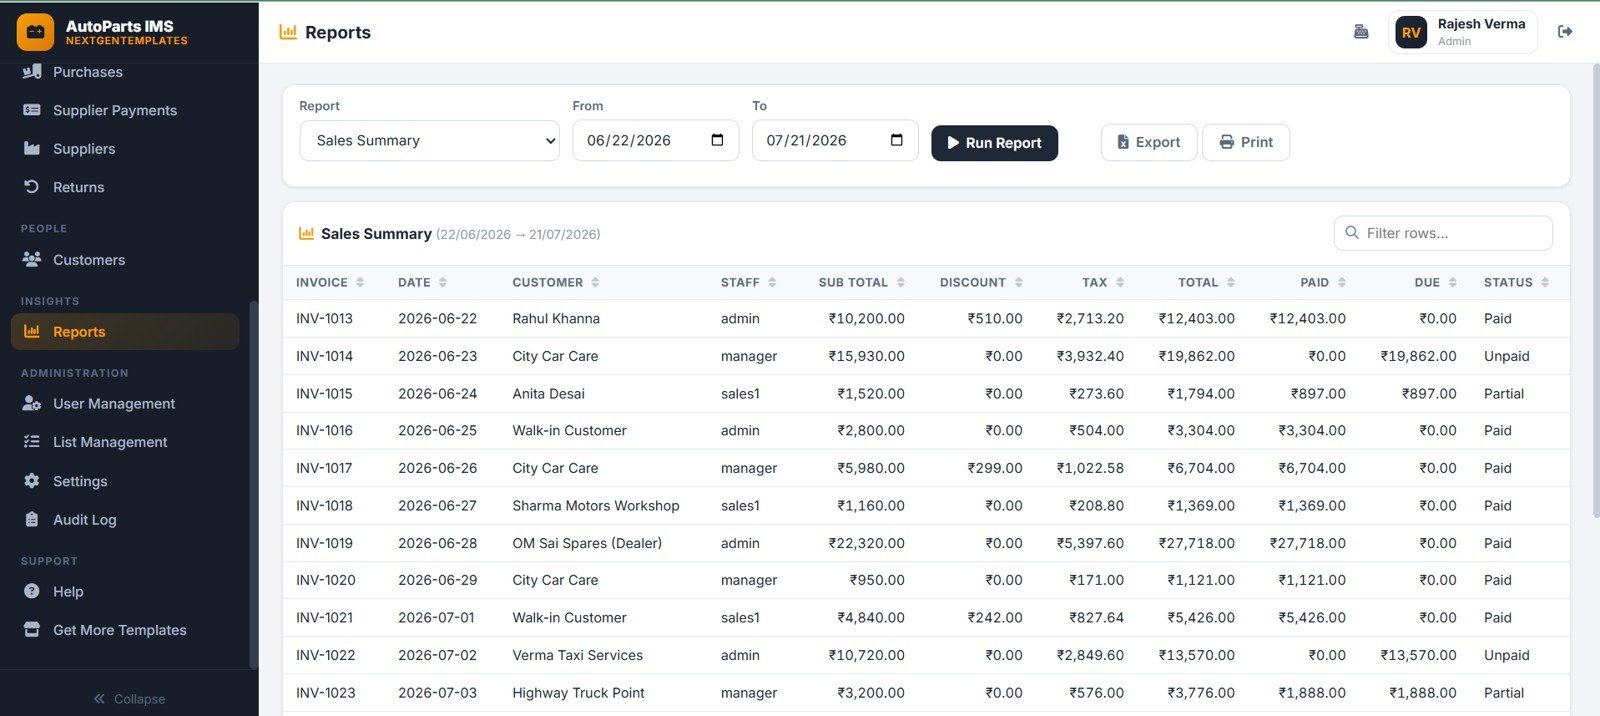Image resolution: width=1600 pixels, height=716 pixels.
Task: Click invoice INV-1014
Action: [x=324, y=356]
